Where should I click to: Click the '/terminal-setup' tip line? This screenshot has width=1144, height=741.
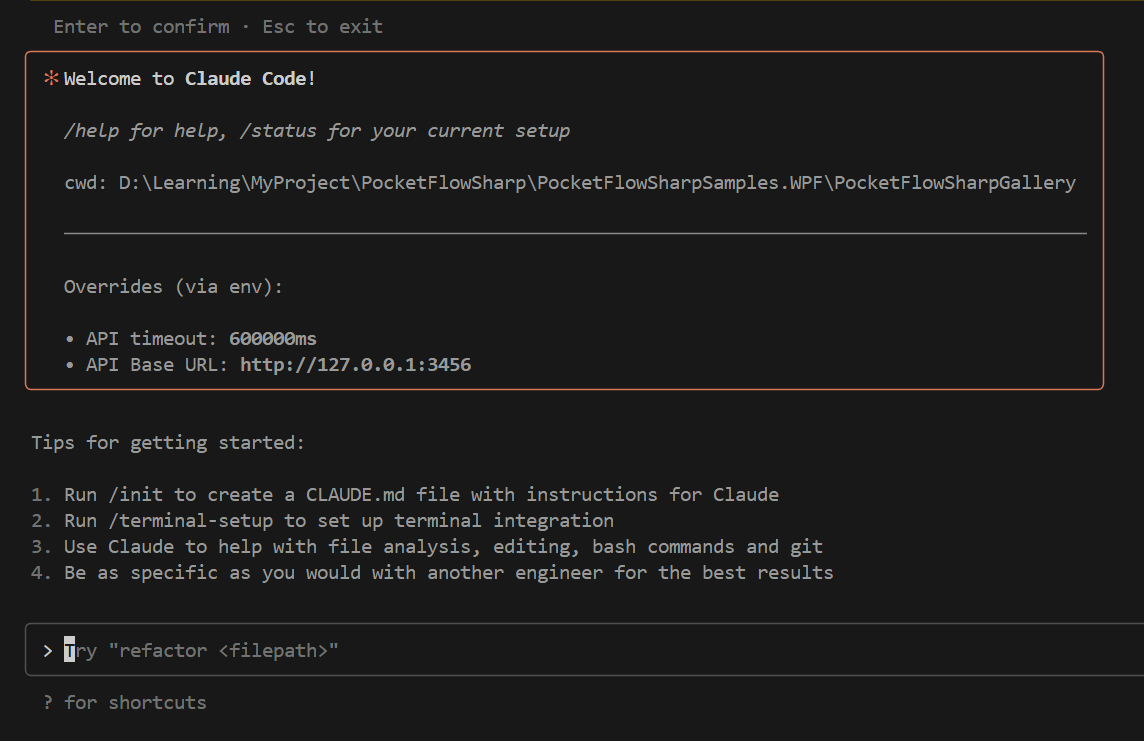tap(338, 521)
